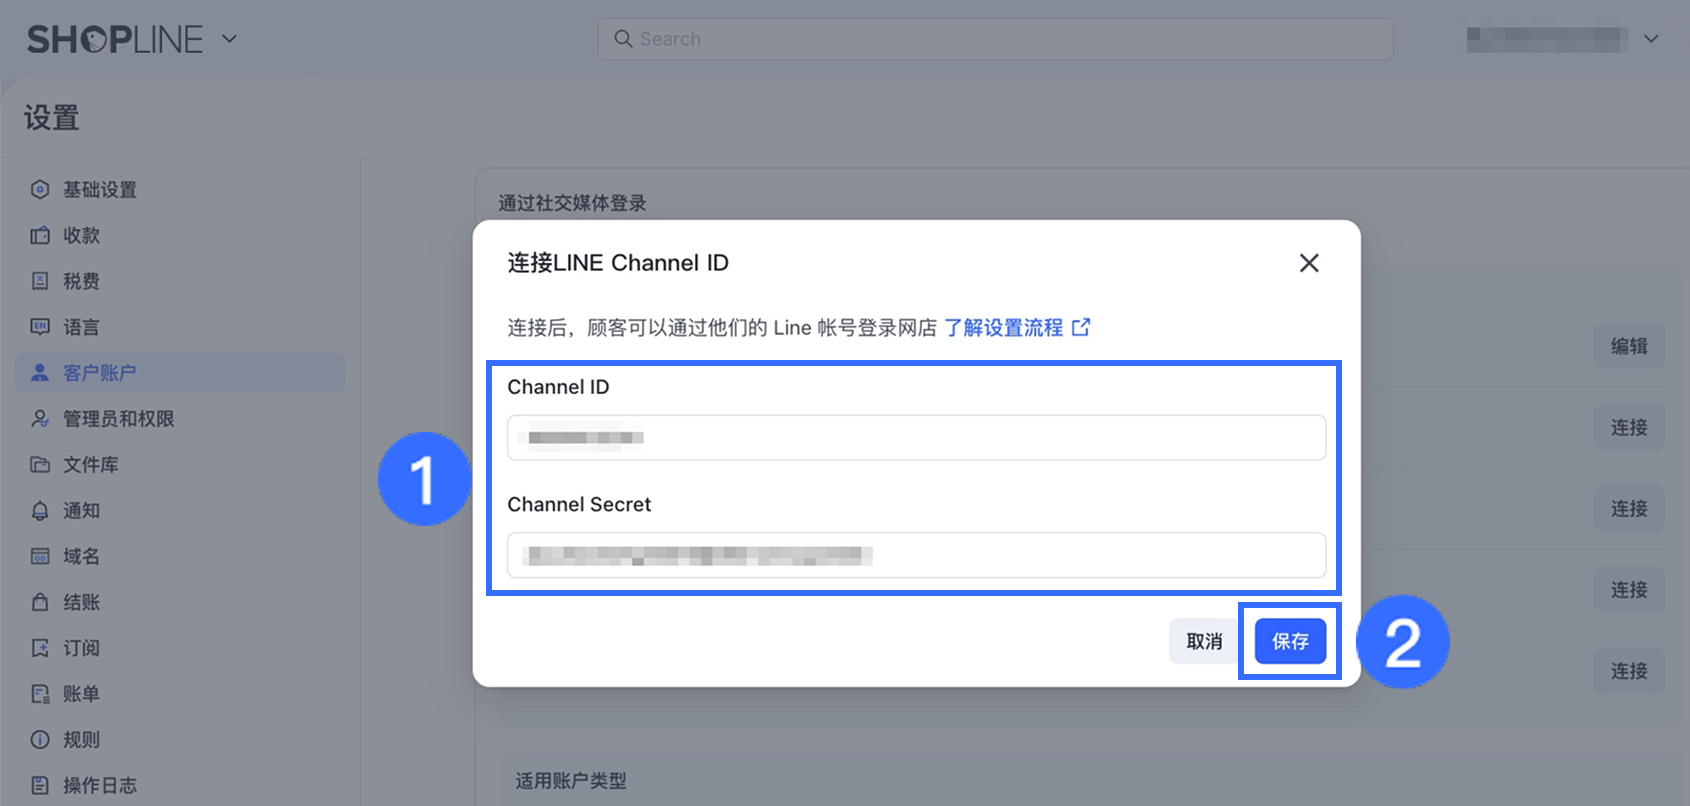Click the 取消 button
This screenshot has width=1690, height=806.
click(x=1204, y=641)
